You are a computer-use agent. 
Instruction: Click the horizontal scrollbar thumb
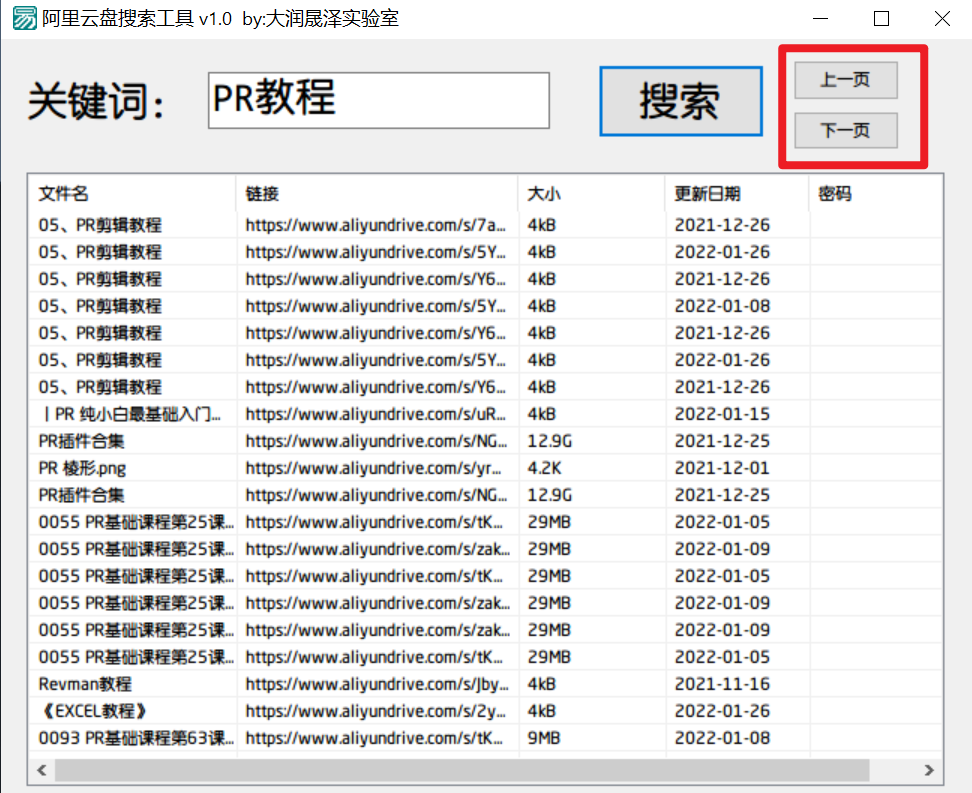point(462,770)
